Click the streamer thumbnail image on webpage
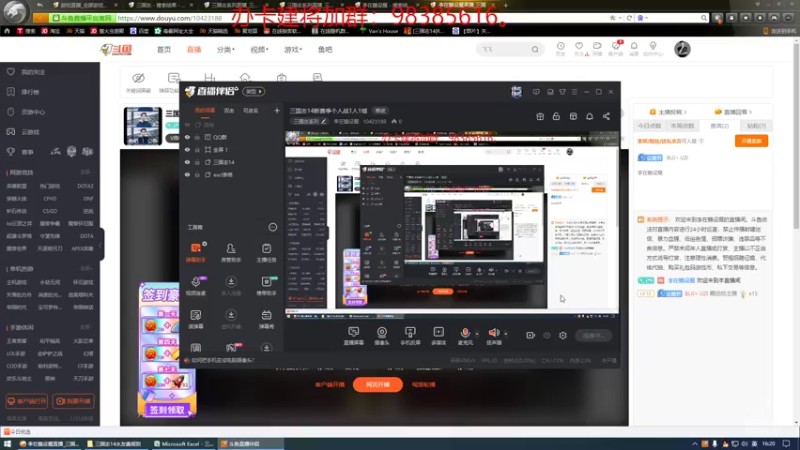Viewport: 800px width, 450px height. pyautogui.click(x=143, y=126)
